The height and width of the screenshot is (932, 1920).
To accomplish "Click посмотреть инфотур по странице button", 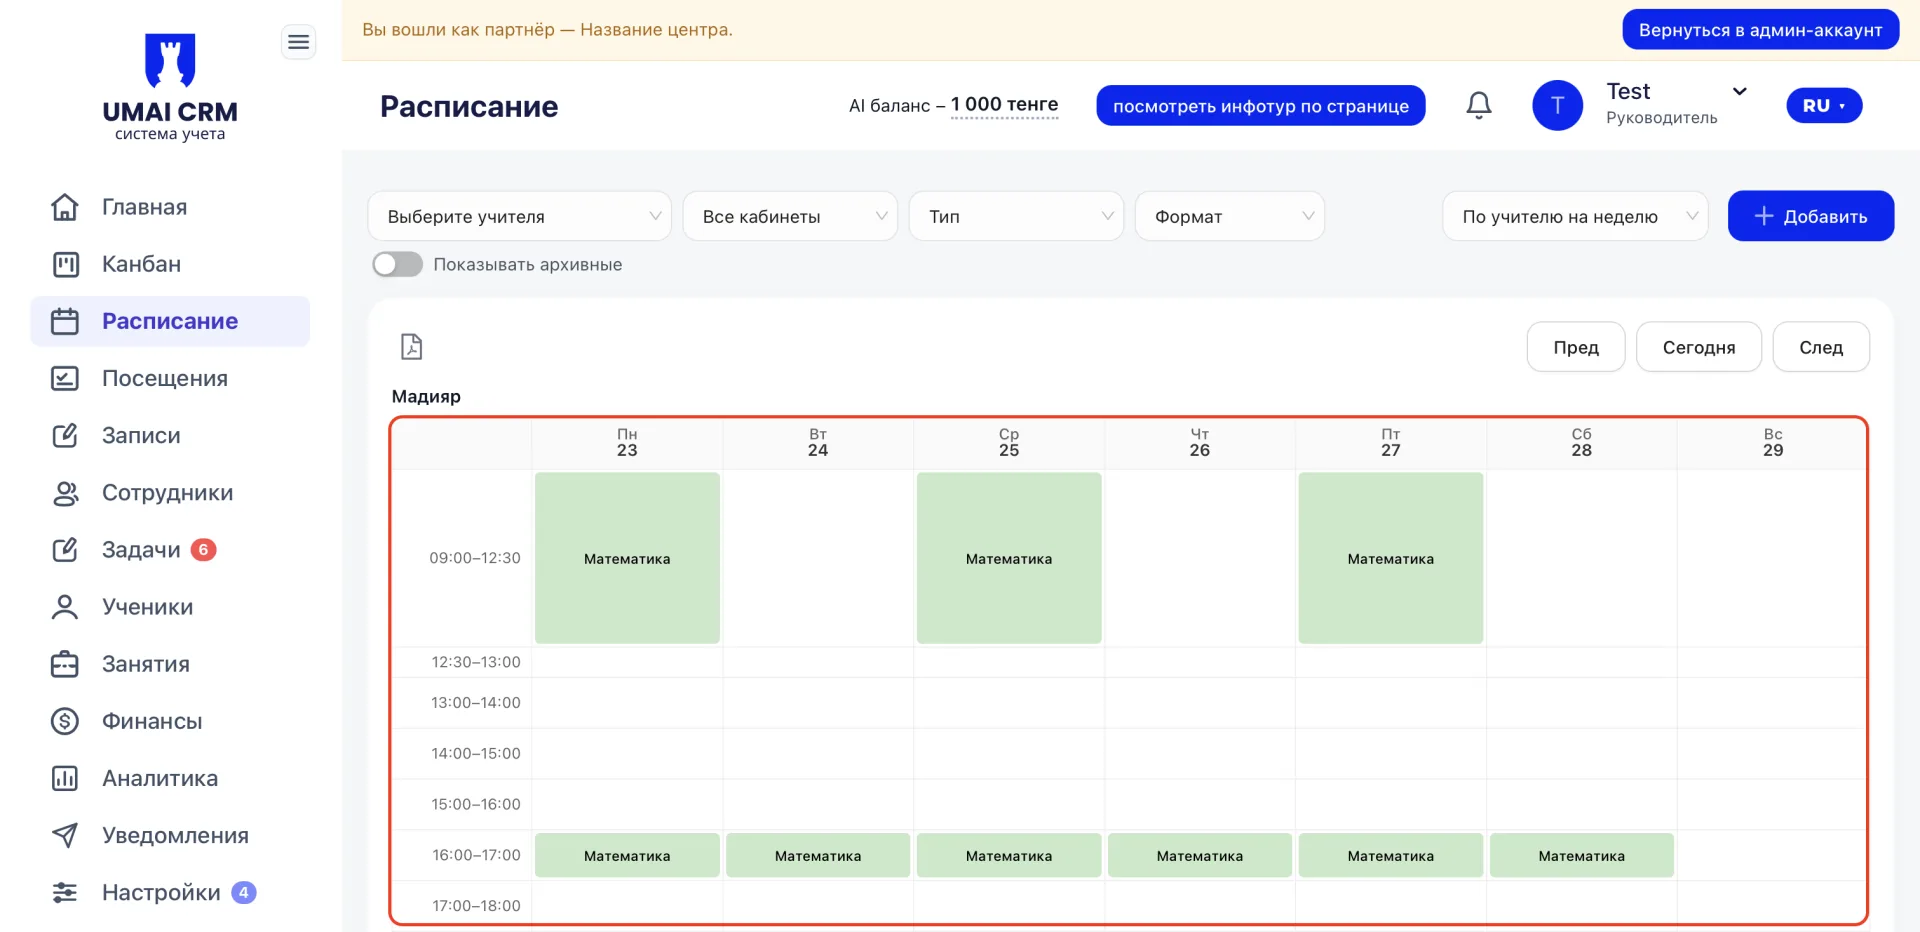I will 1260,106.
